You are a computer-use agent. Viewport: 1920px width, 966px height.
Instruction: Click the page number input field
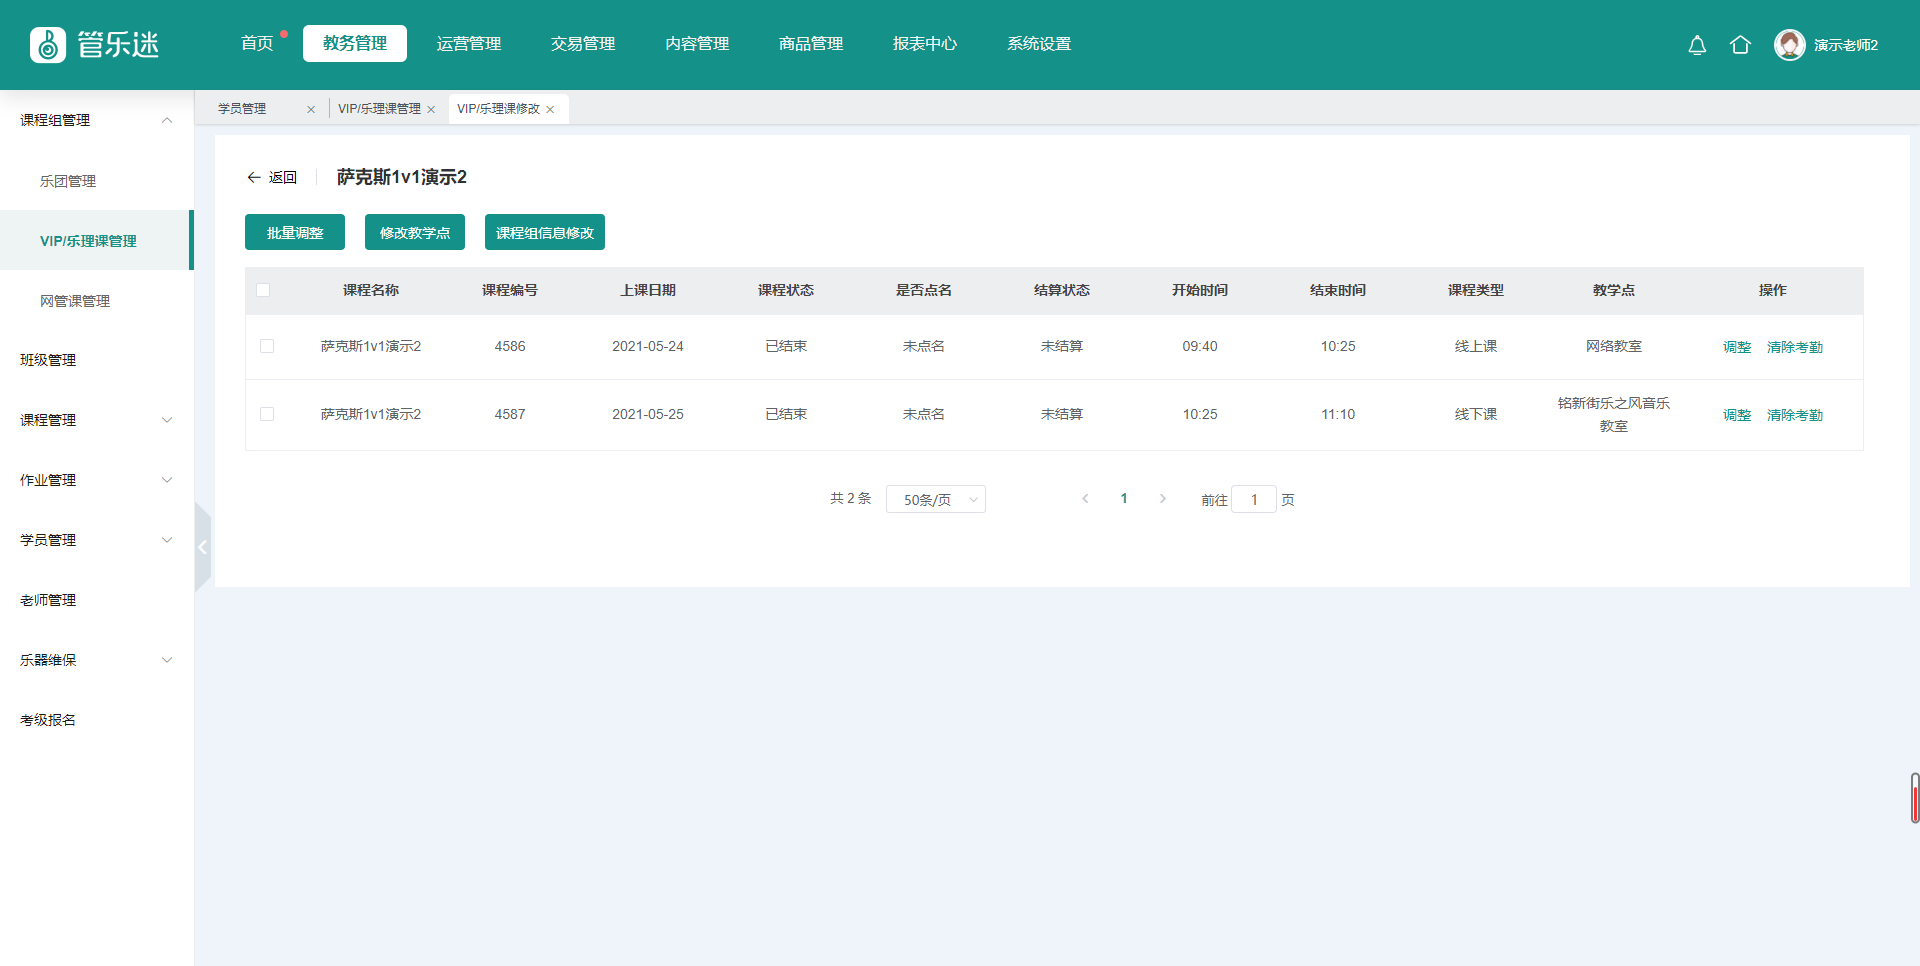[1253, 499]
